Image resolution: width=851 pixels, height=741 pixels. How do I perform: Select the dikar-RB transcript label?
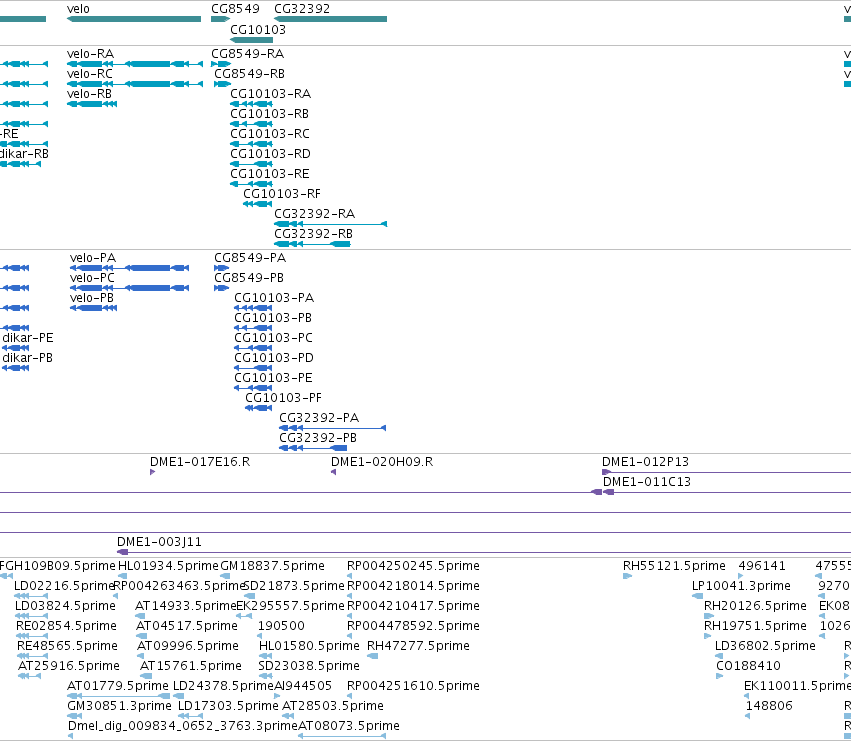[x=24, y=154]
